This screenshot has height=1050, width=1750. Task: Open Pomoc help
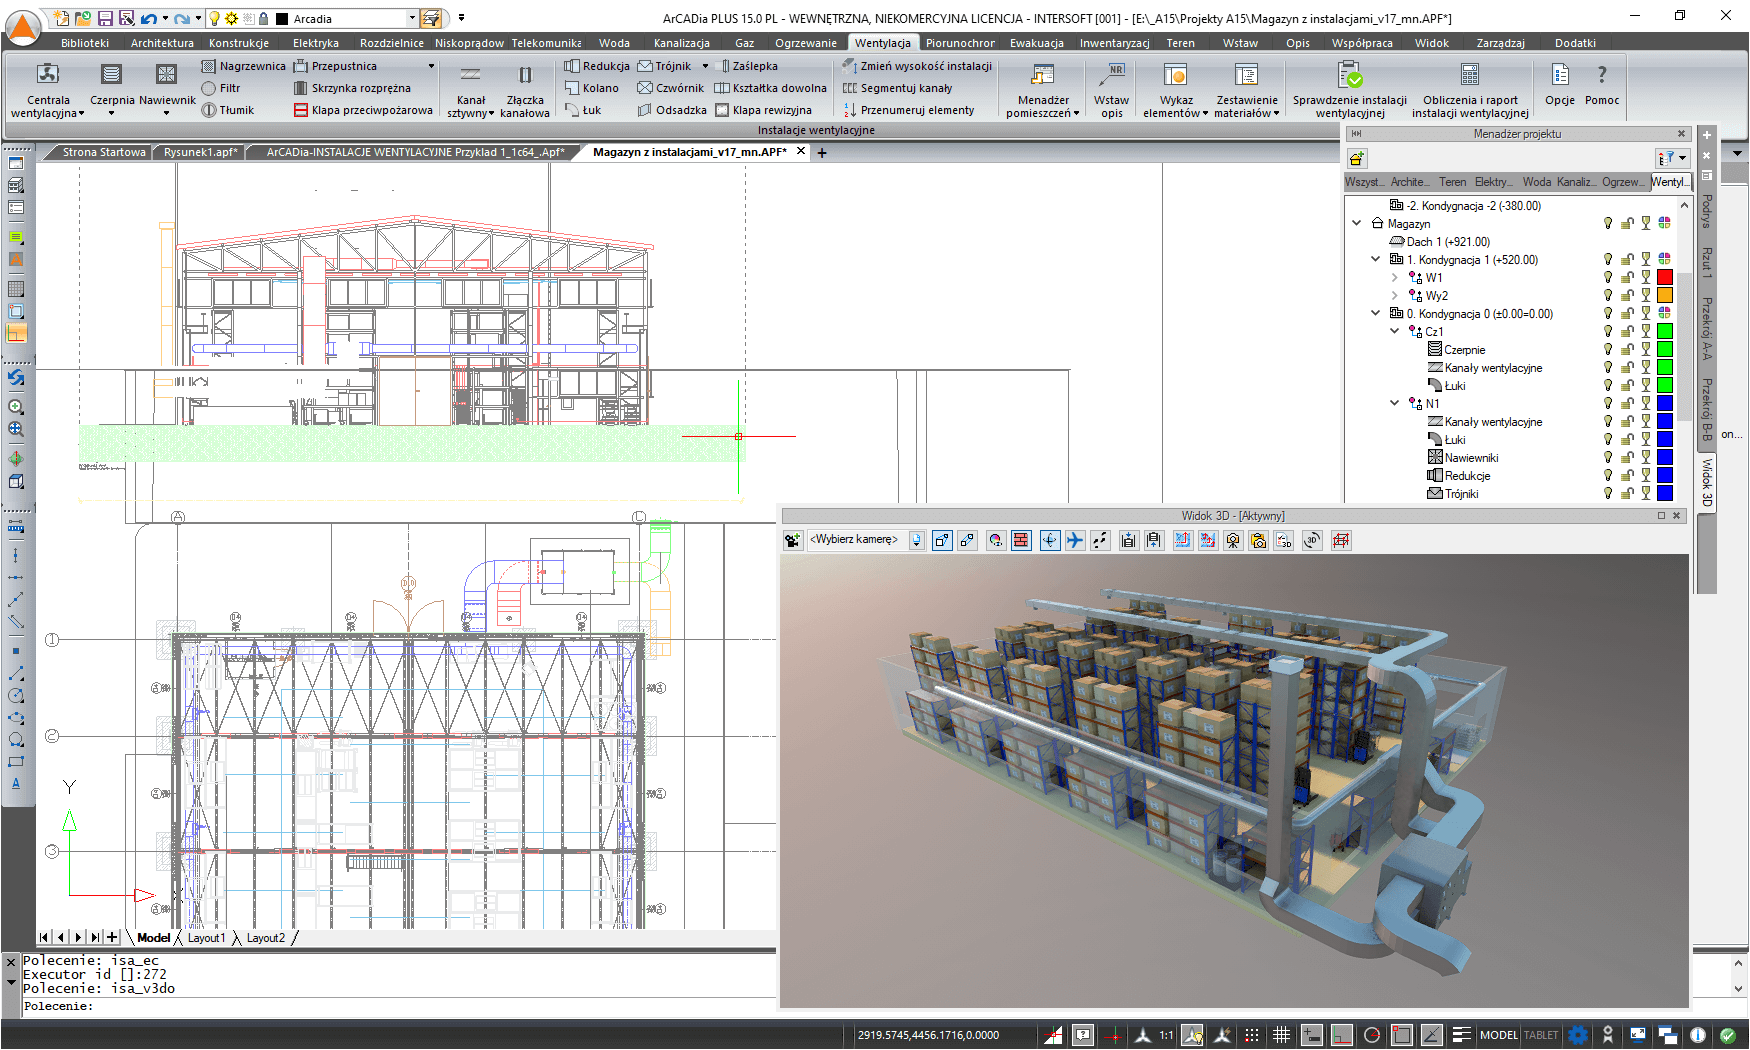click(x=1601, y=85)
